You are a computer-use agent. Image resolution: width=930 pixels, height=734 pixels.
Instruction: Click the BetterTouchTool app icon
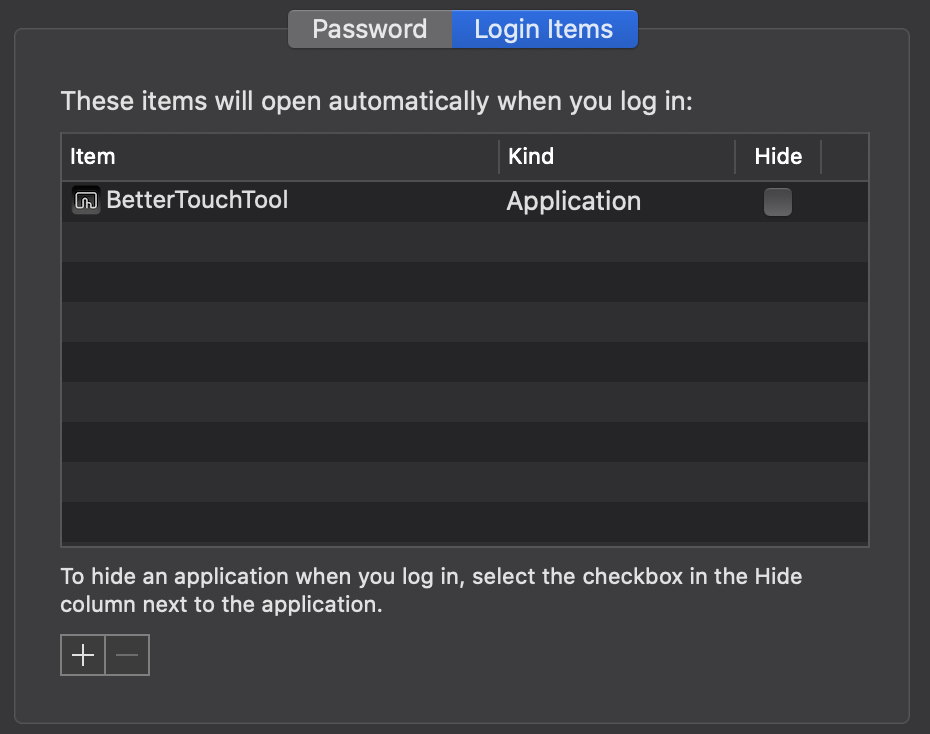pyautogui.click(x=86, y=200)
